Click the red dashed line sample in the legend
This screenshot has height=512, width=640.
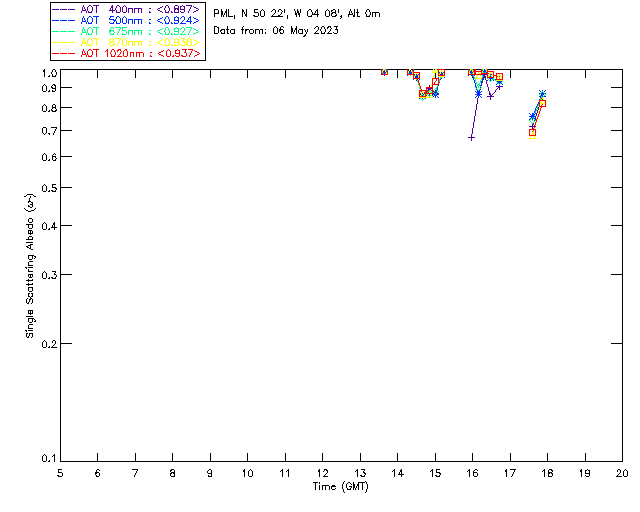click(x=64, y=54)
